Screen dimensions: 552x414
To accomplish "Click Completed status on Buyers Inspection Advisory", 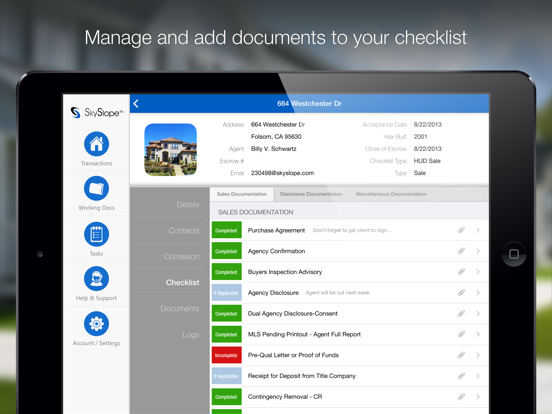I will point(227,272).
